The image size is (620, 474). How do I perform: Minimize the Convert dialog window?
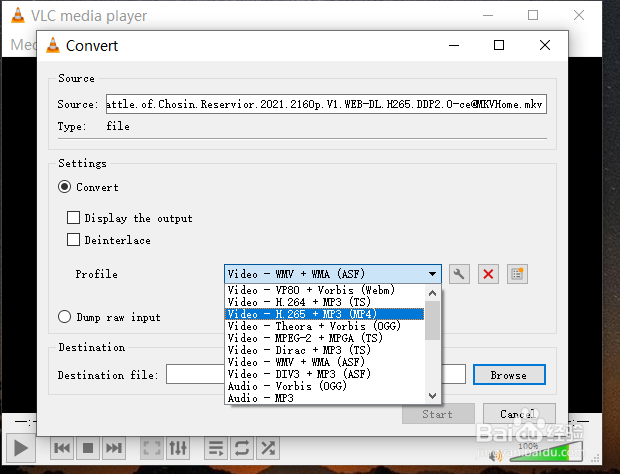(454, 45)
